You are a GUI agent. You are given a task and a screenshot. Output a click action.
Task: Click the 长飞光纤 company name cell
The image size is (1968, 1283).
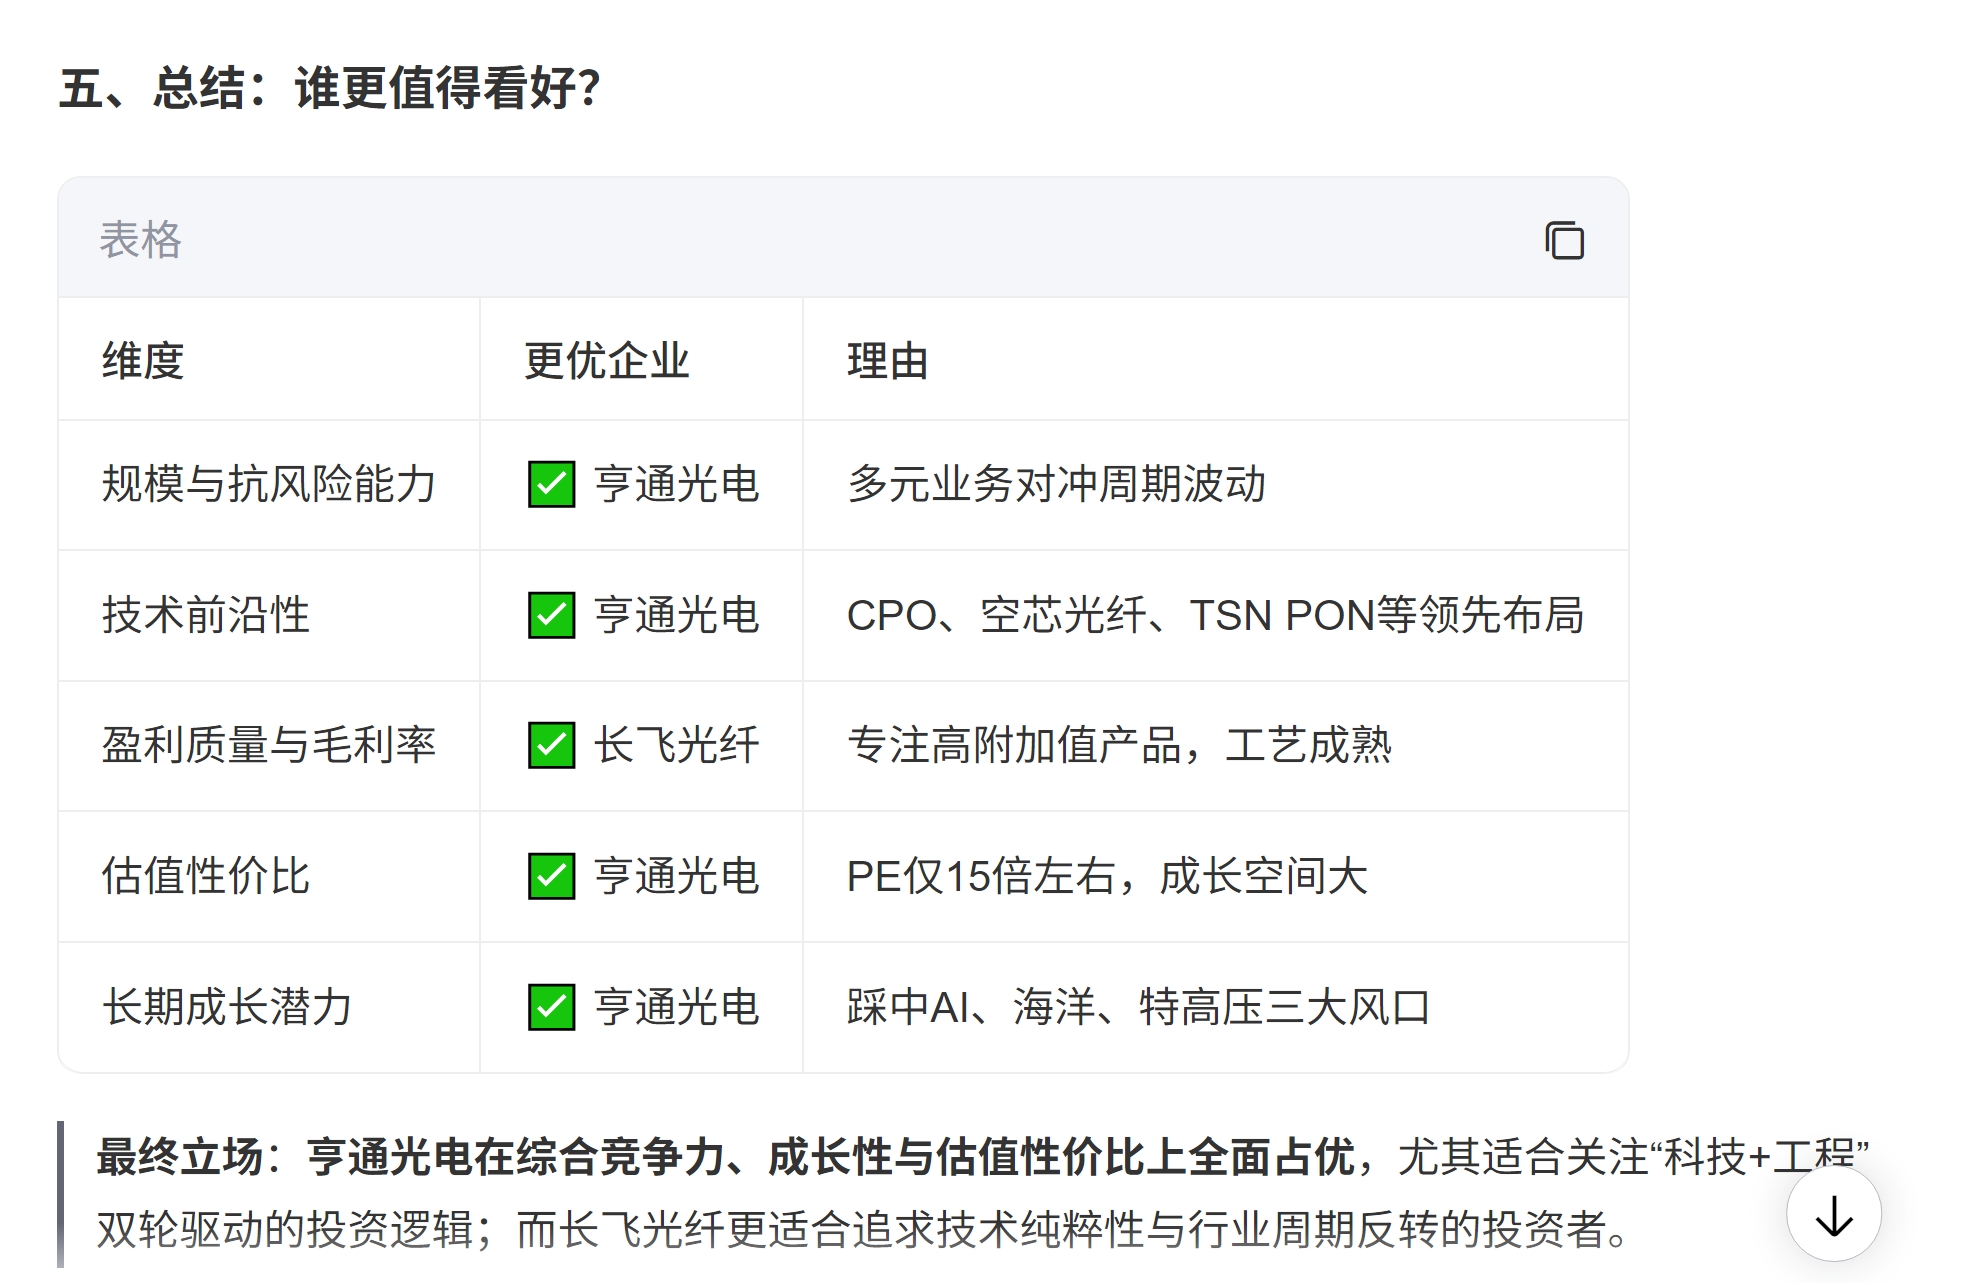point(676,745)
